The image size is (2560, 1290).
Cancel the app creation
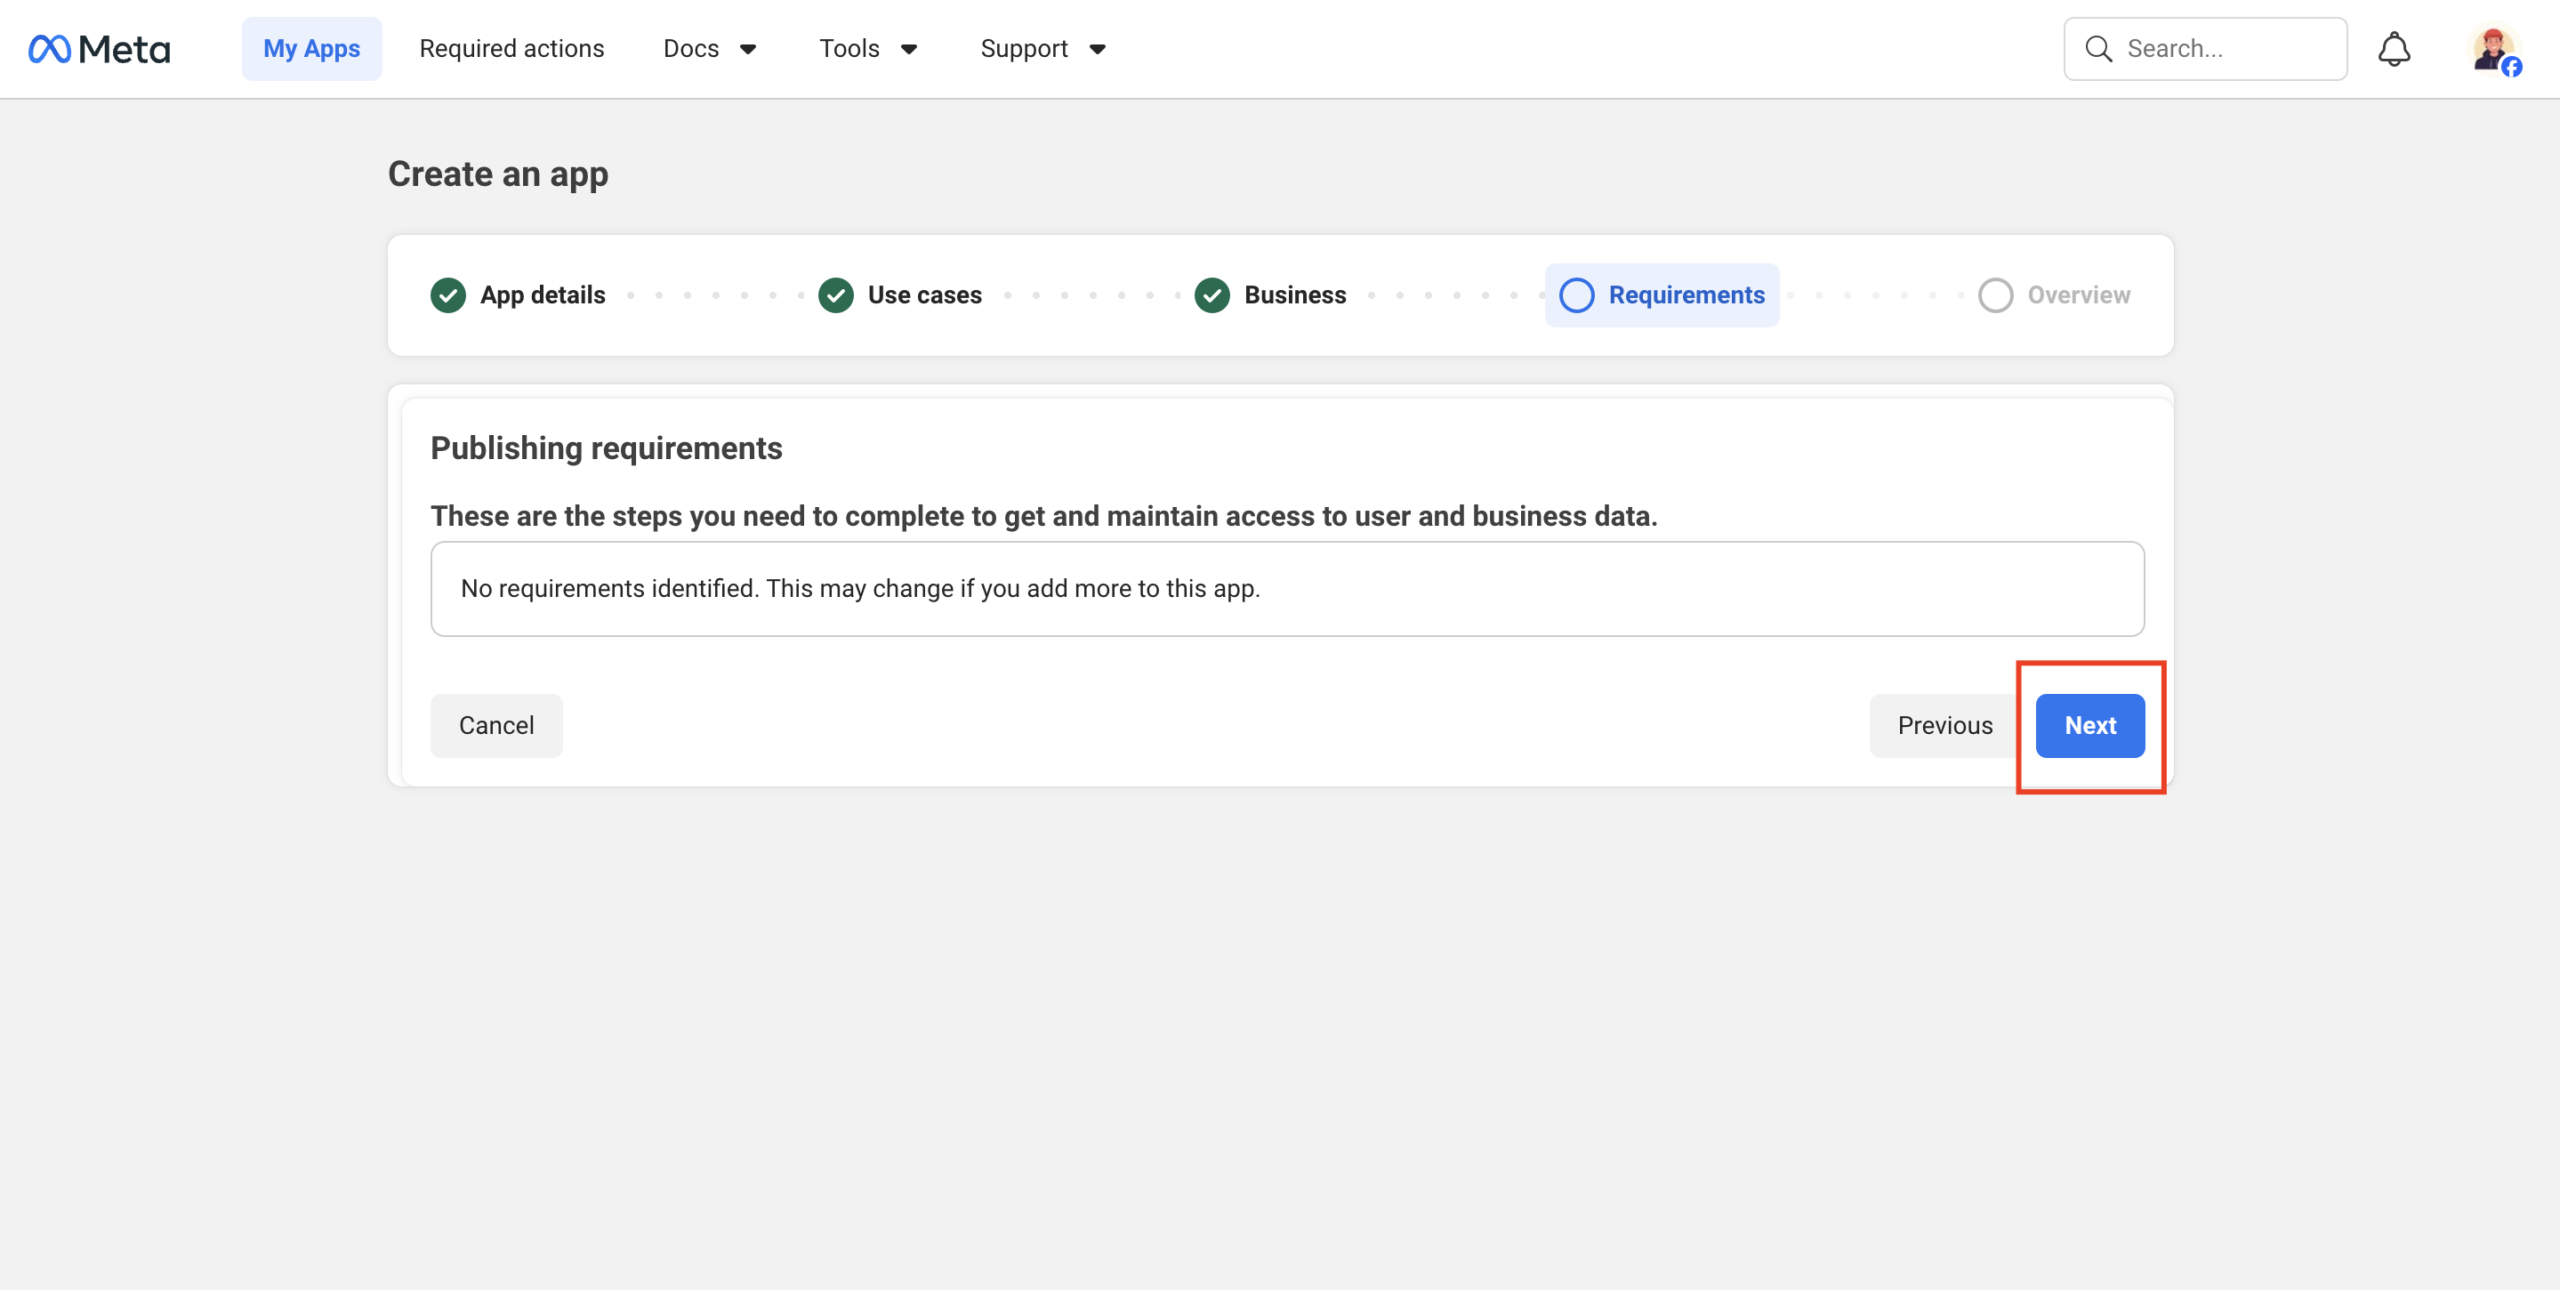tap(496, 725)
